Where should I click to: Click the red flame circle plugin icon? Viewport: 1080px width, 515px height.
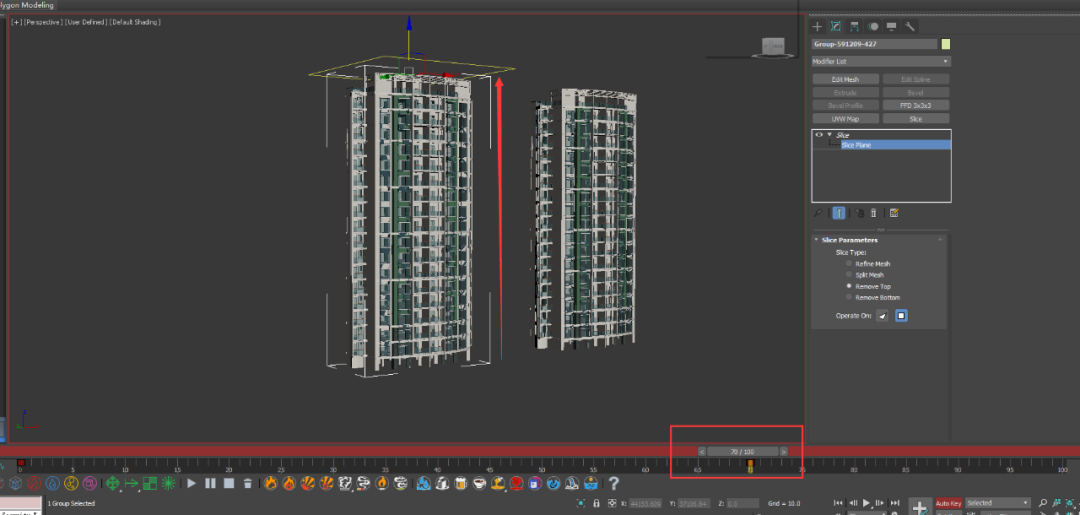coord(34,483)
